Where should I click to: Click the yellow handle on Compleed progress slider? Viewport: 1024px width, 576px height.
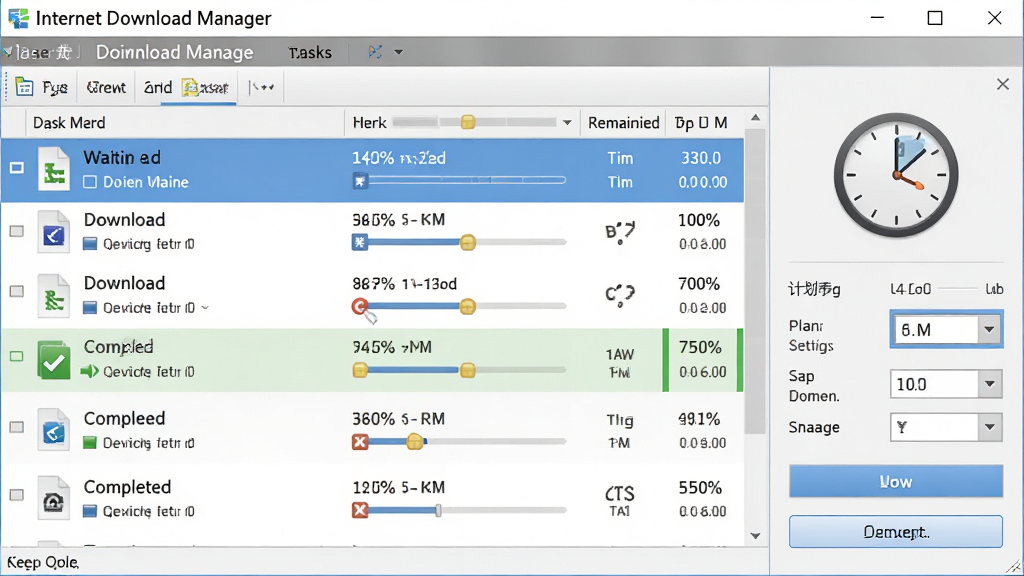point(415,442)
